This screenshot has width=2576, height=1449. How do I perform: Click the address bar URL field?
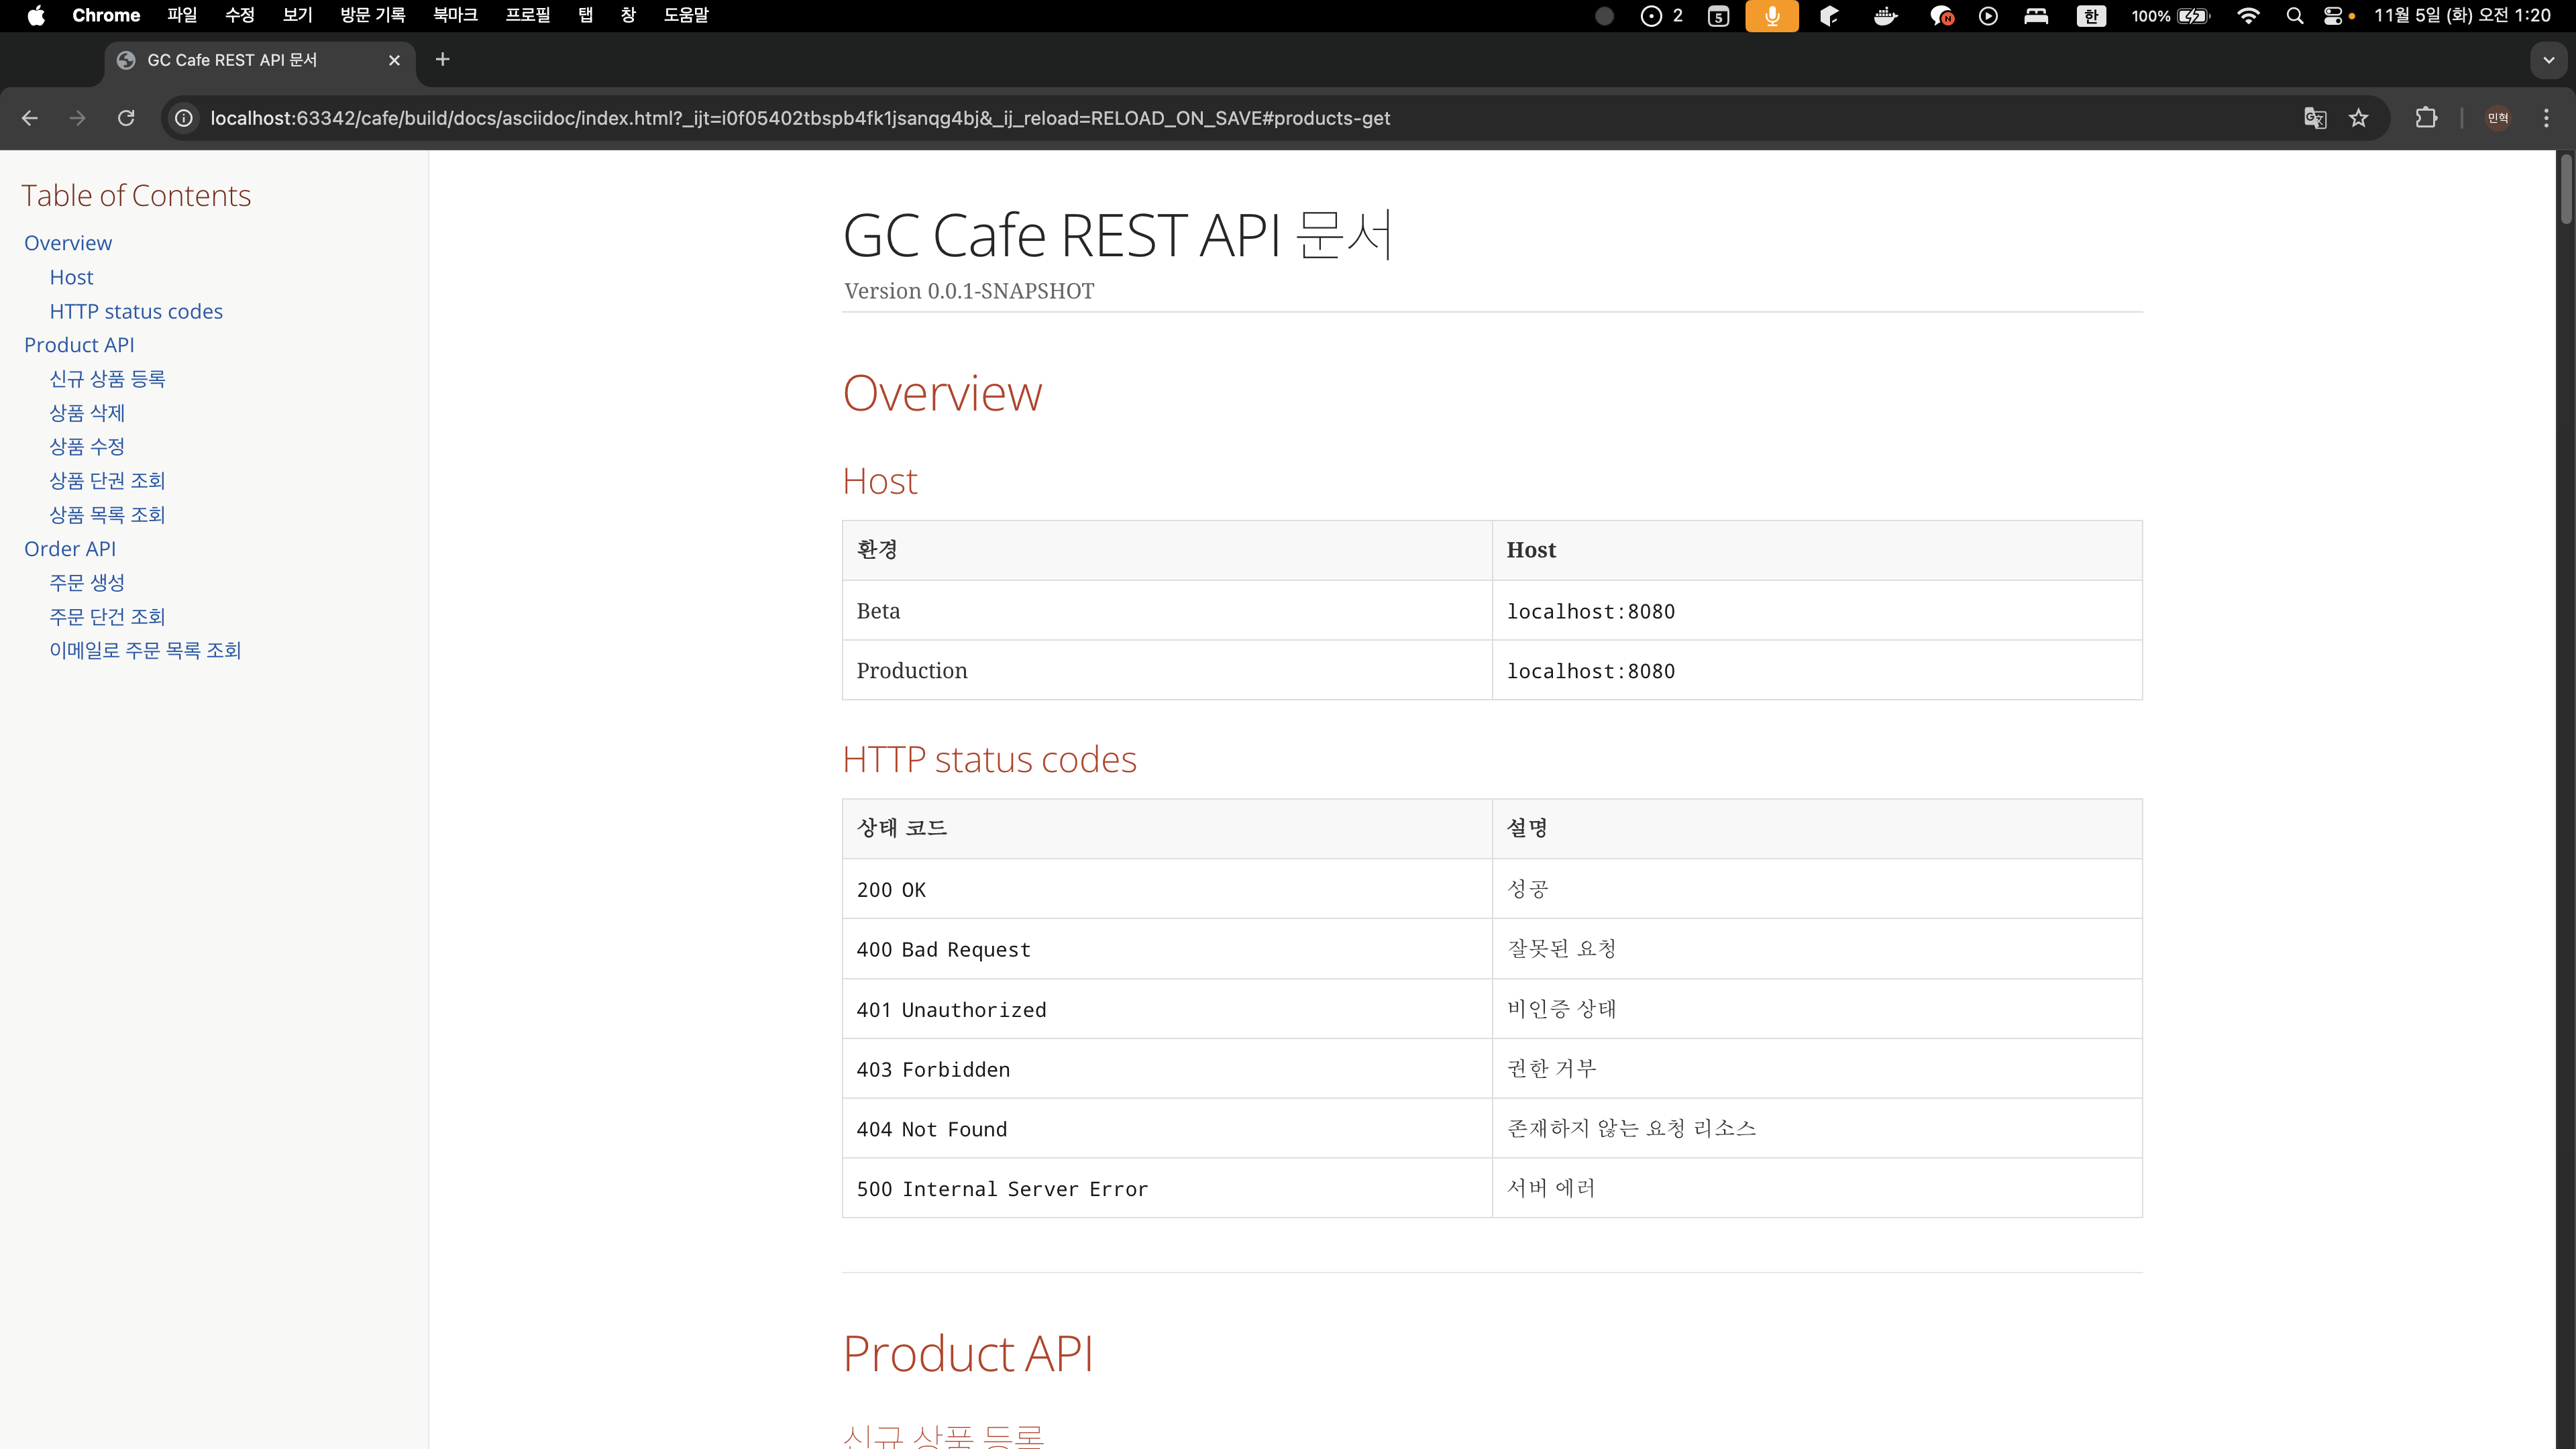pos(800,118)
